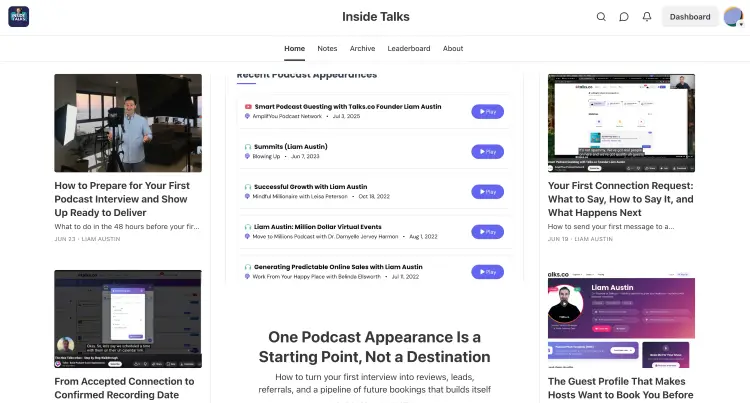Open 'How to Prepare for Your First Podcast Interview' article
750x403 pixels.
(x=122, y=199)
